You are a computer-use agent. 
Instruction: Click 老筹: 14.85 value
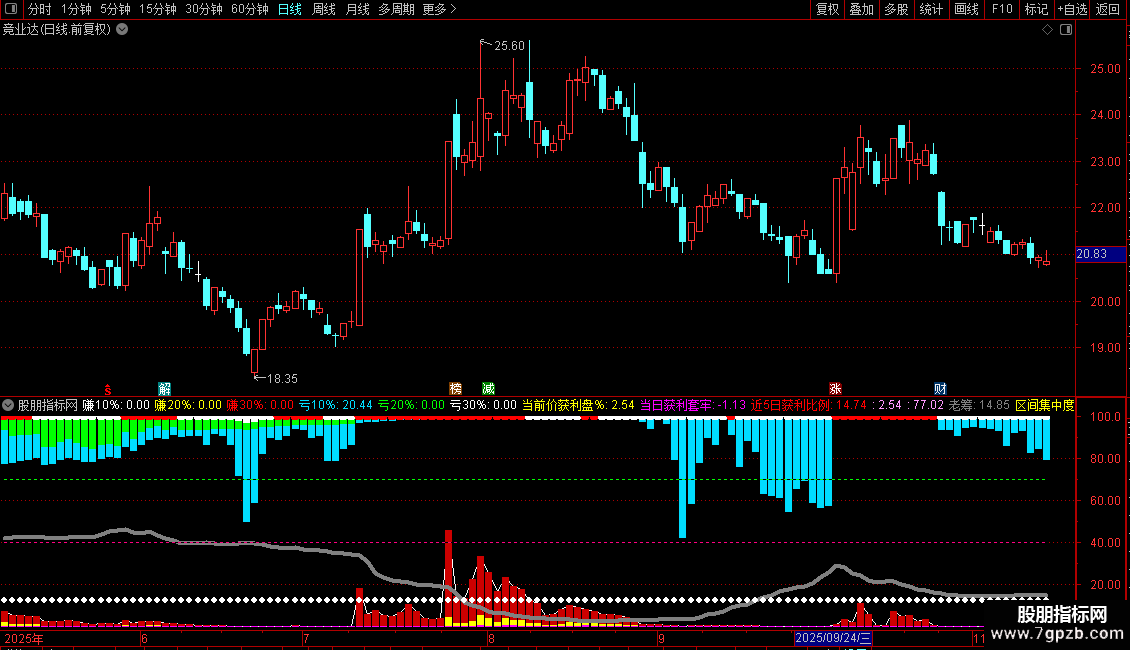click(x=979, y=405)
